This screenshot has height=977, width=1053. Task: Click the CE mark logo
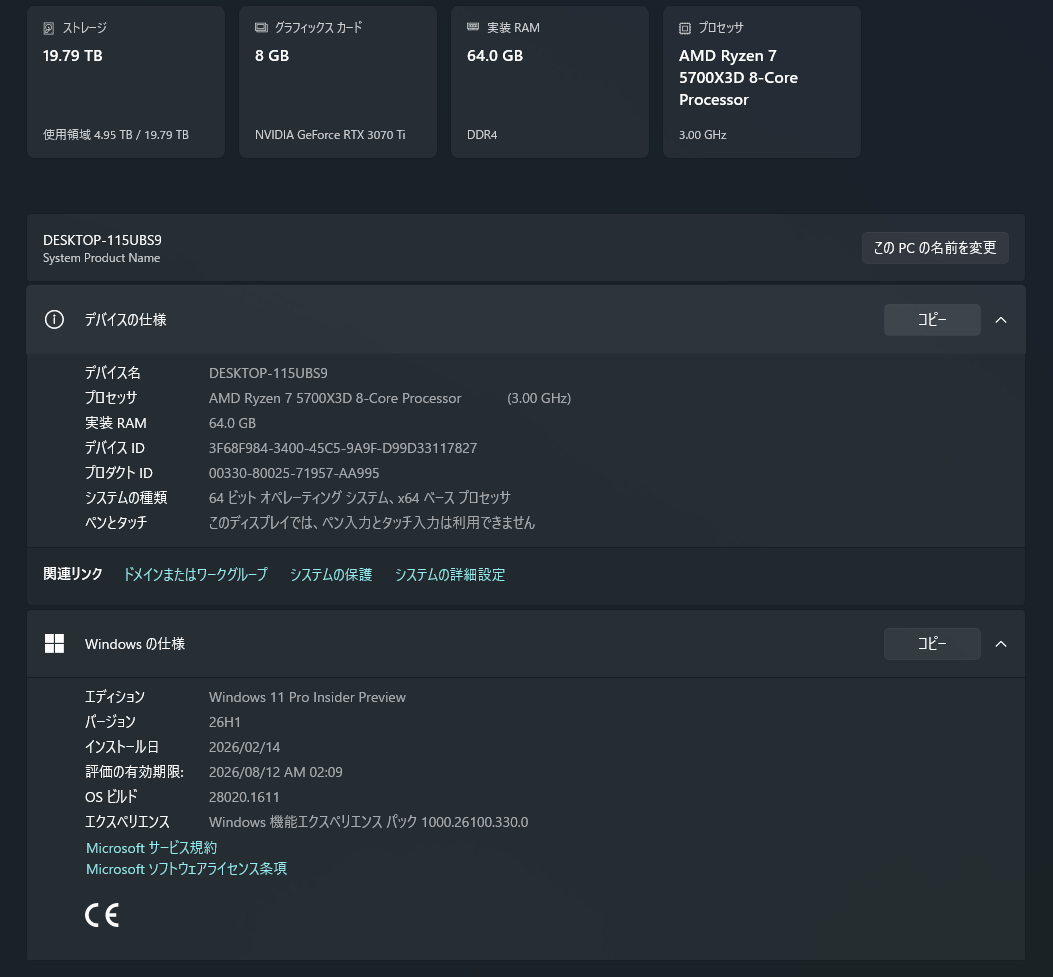tap(102, 915)
